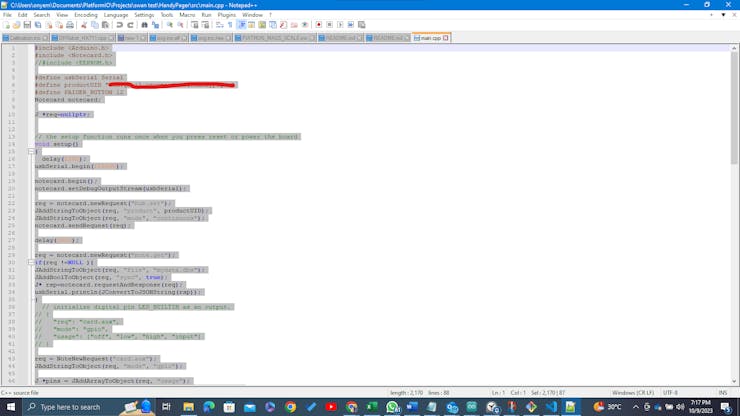Click the Open file toolbar icon

pos(17,25)
